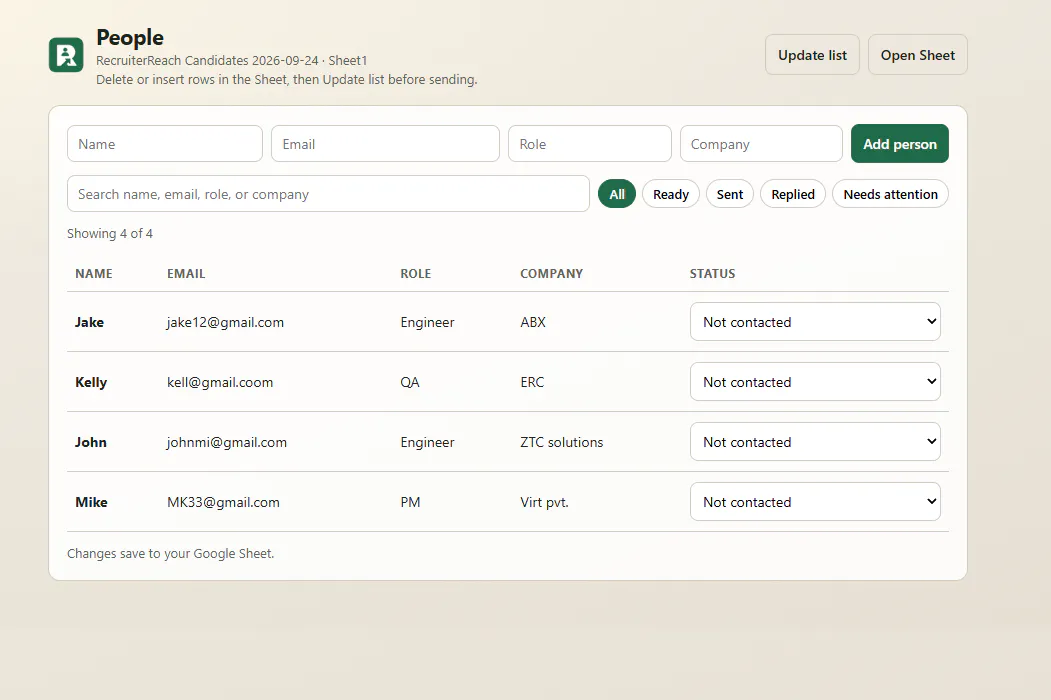Show the Needs attention filter
The image size is (1051, 700).
890,194
